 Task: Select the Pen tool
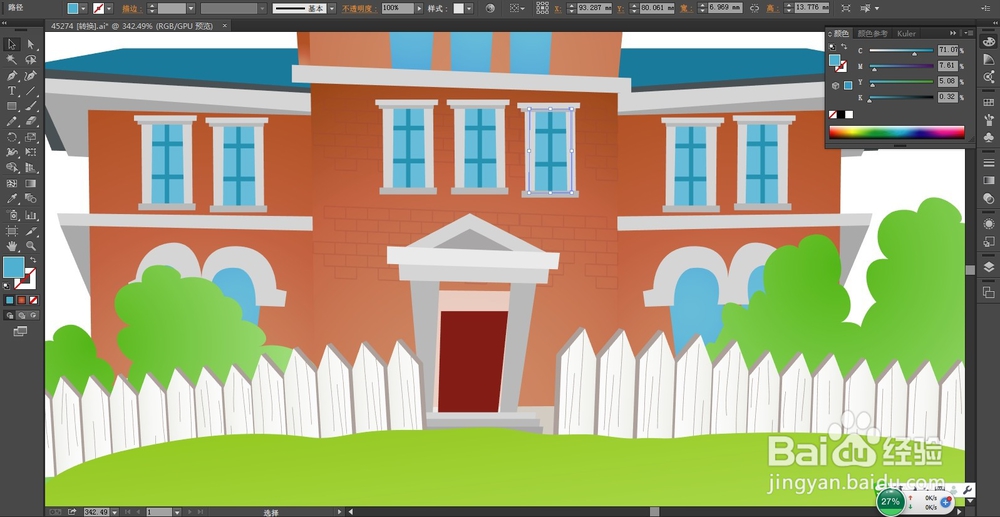point(11,75)
